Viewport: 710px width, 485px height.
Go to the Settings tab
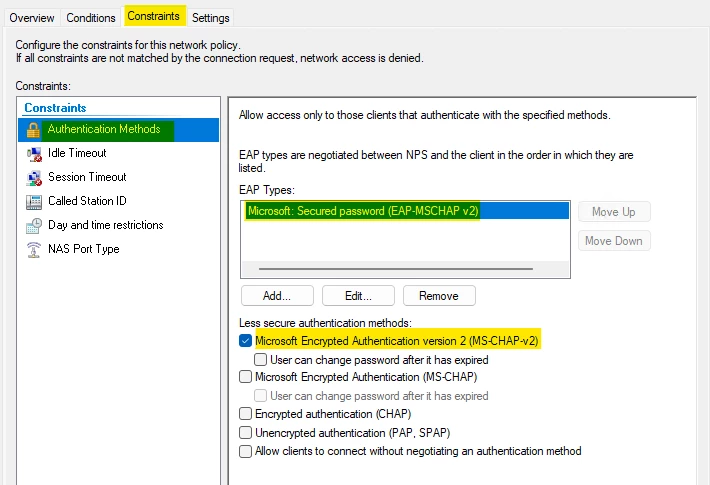coord(211,18)
